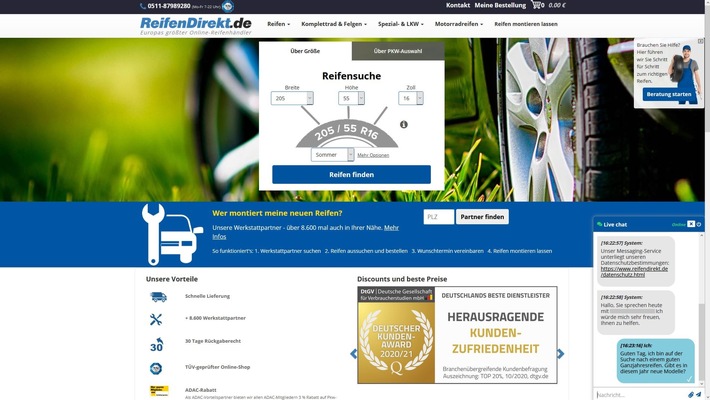The image size is (710, 400).
Task: Open the Höhe height dropdown
Action: click(x=351, y=98)
